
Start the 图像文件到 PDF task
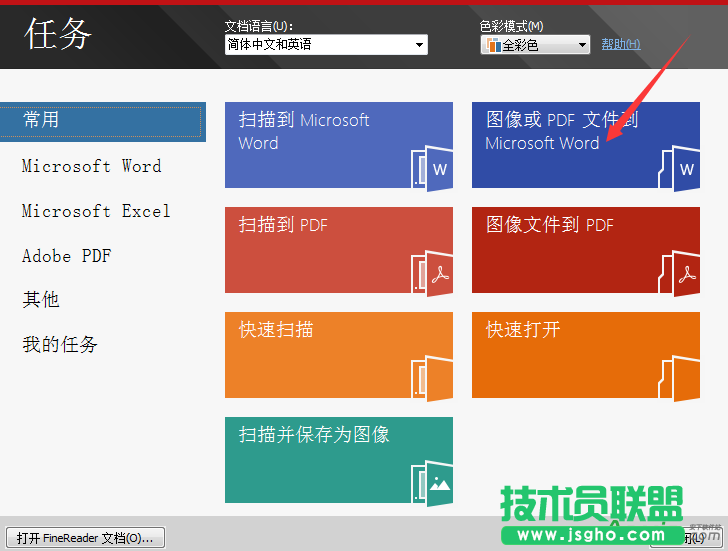(586, 250)
